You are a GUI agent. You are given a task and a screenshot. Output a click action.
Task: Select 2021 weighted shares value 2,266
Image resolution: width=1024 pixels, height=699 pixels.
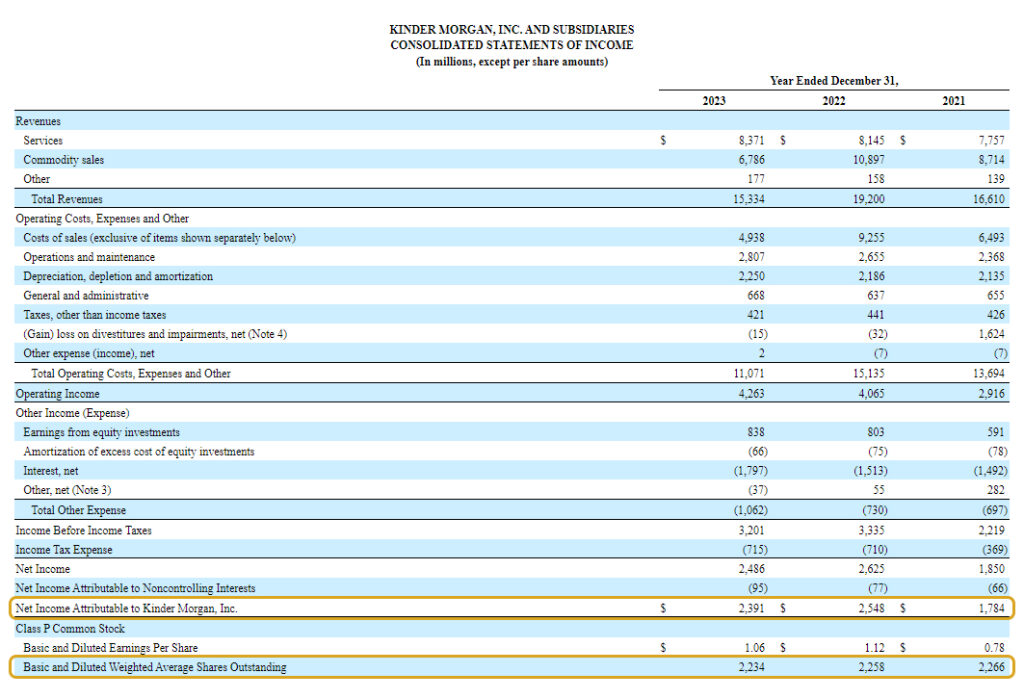pos(991,668)
